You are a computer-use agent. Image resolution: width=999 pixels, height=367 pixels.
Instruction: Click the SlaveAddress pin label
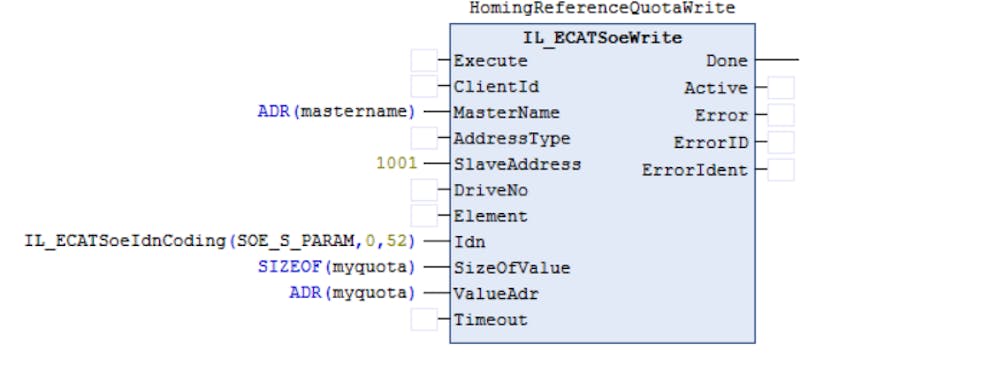click(x=517, y=164)
